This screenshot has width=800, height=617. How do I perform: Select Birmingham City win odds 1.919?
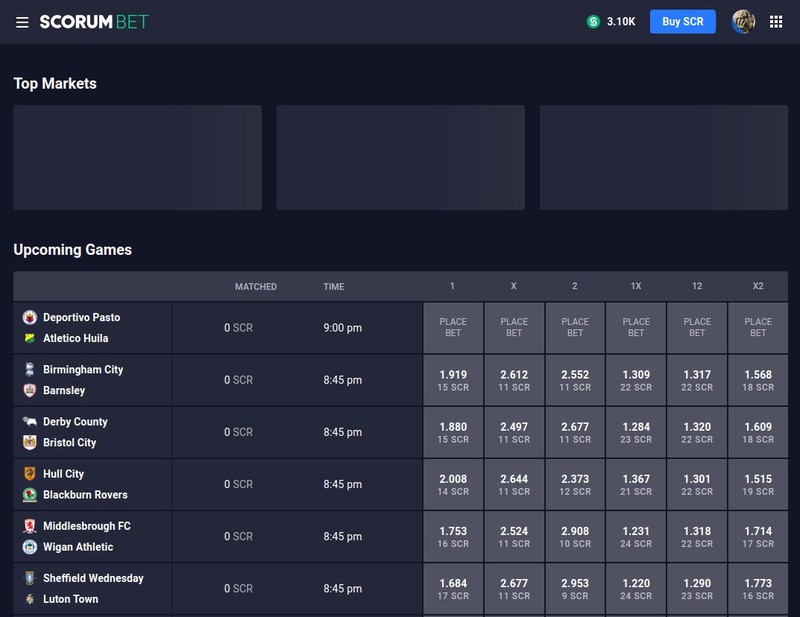(453, 380)
